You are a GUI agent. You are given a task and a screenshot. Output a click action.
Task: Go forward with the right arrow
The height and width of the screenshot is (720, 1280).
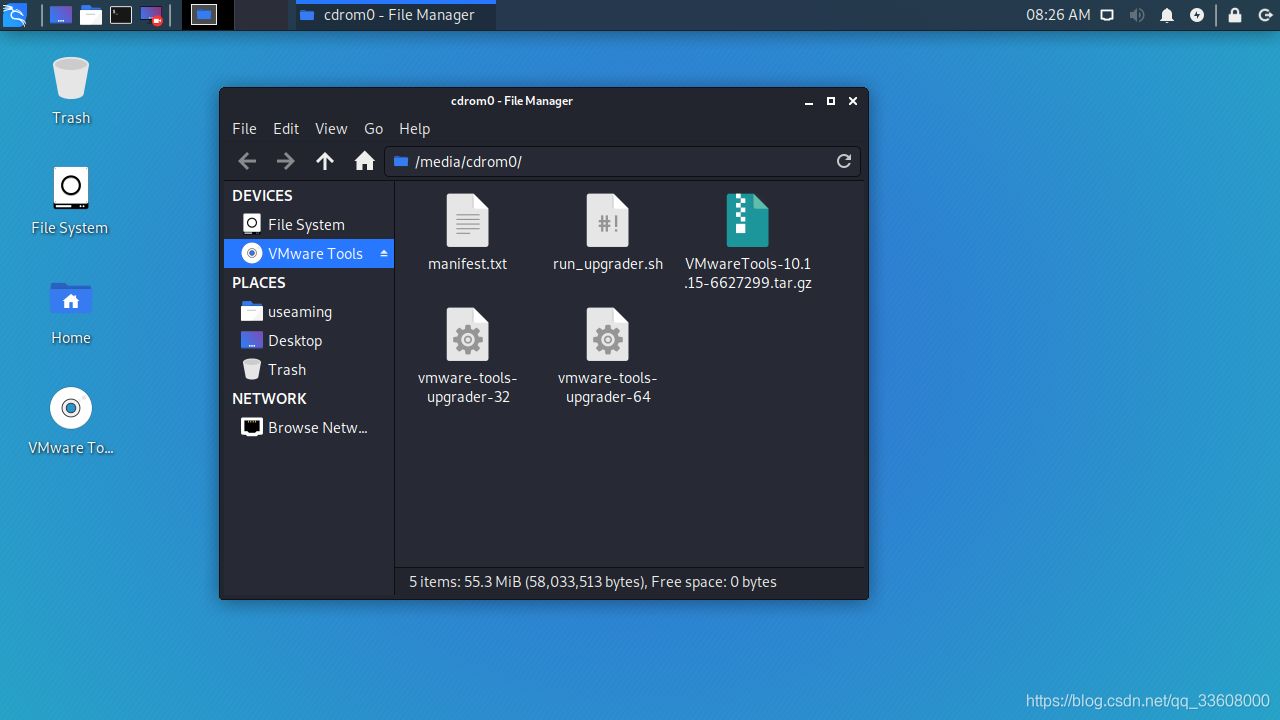click(286, 161)
